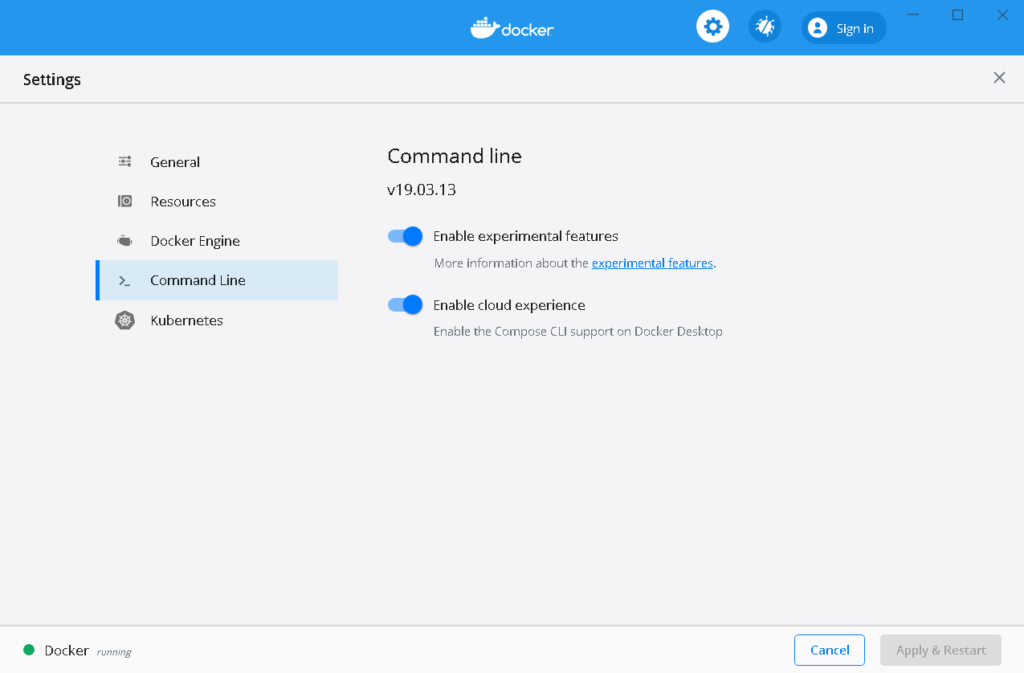1024x673 pixels.
Task: Click the Docker whale logo in the header
Action: [487, 27]
